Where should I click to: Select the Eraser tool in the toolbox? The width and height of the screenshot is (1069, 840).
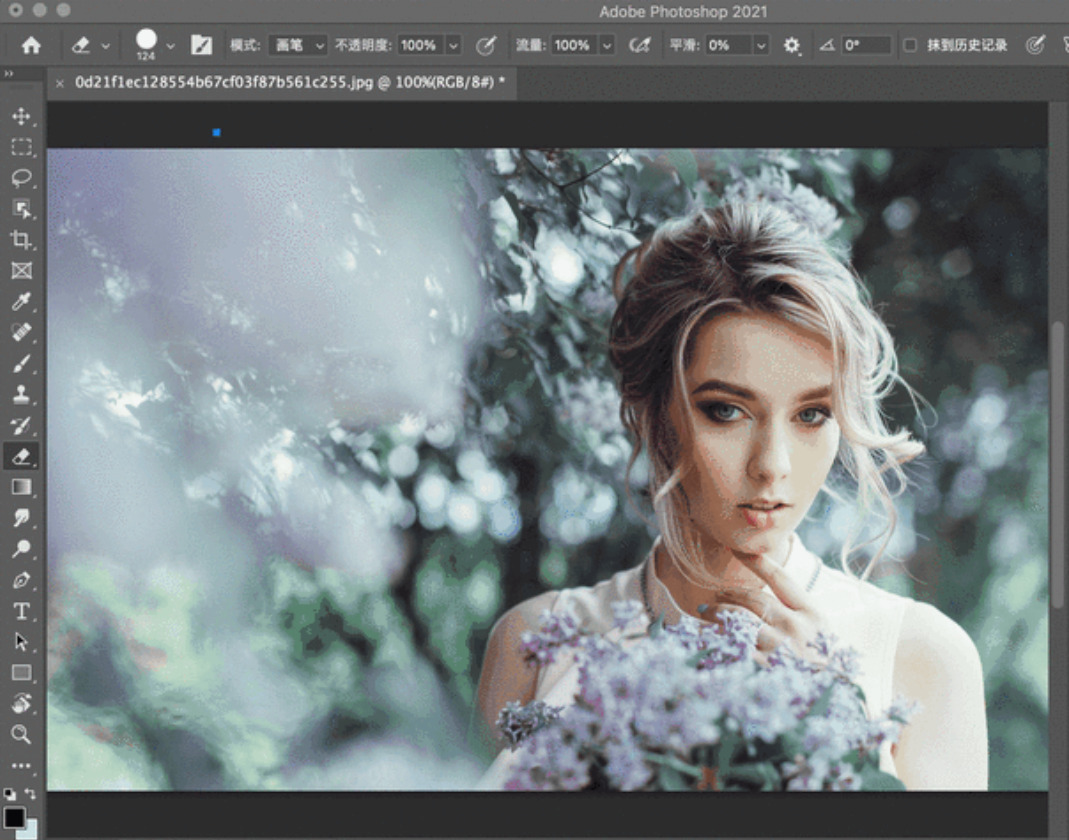(x=21, y=456)
